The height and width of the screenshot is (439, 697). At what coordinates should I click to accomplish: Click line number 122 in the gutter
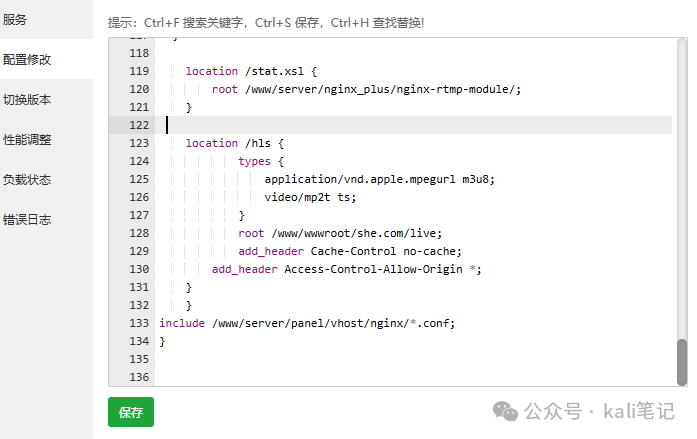coord(139,125)
